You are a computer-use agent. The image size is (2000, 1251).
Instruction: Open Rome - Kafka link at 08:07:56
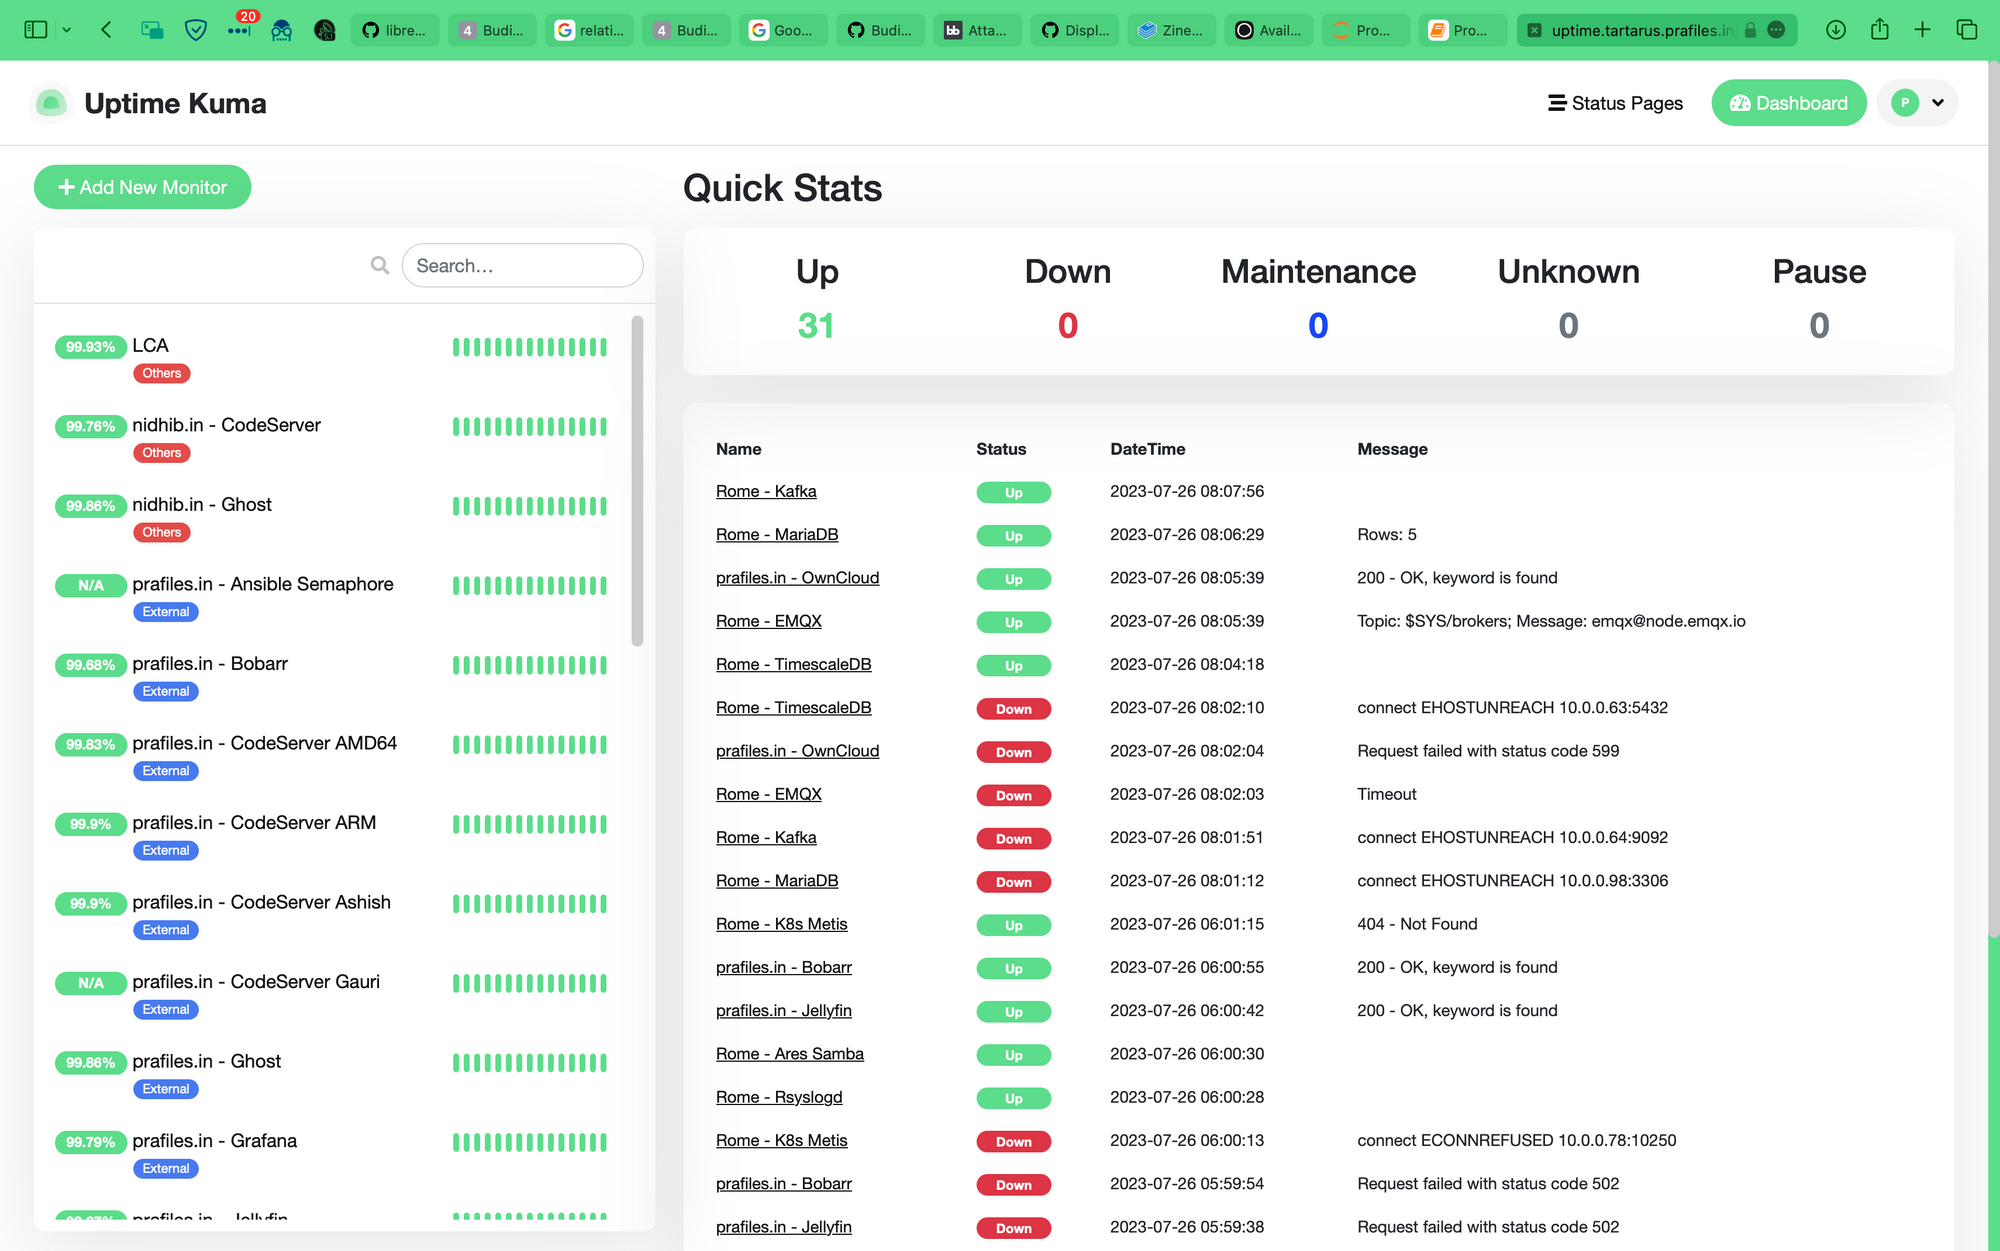pyautogui.click(x=766, y=491)
